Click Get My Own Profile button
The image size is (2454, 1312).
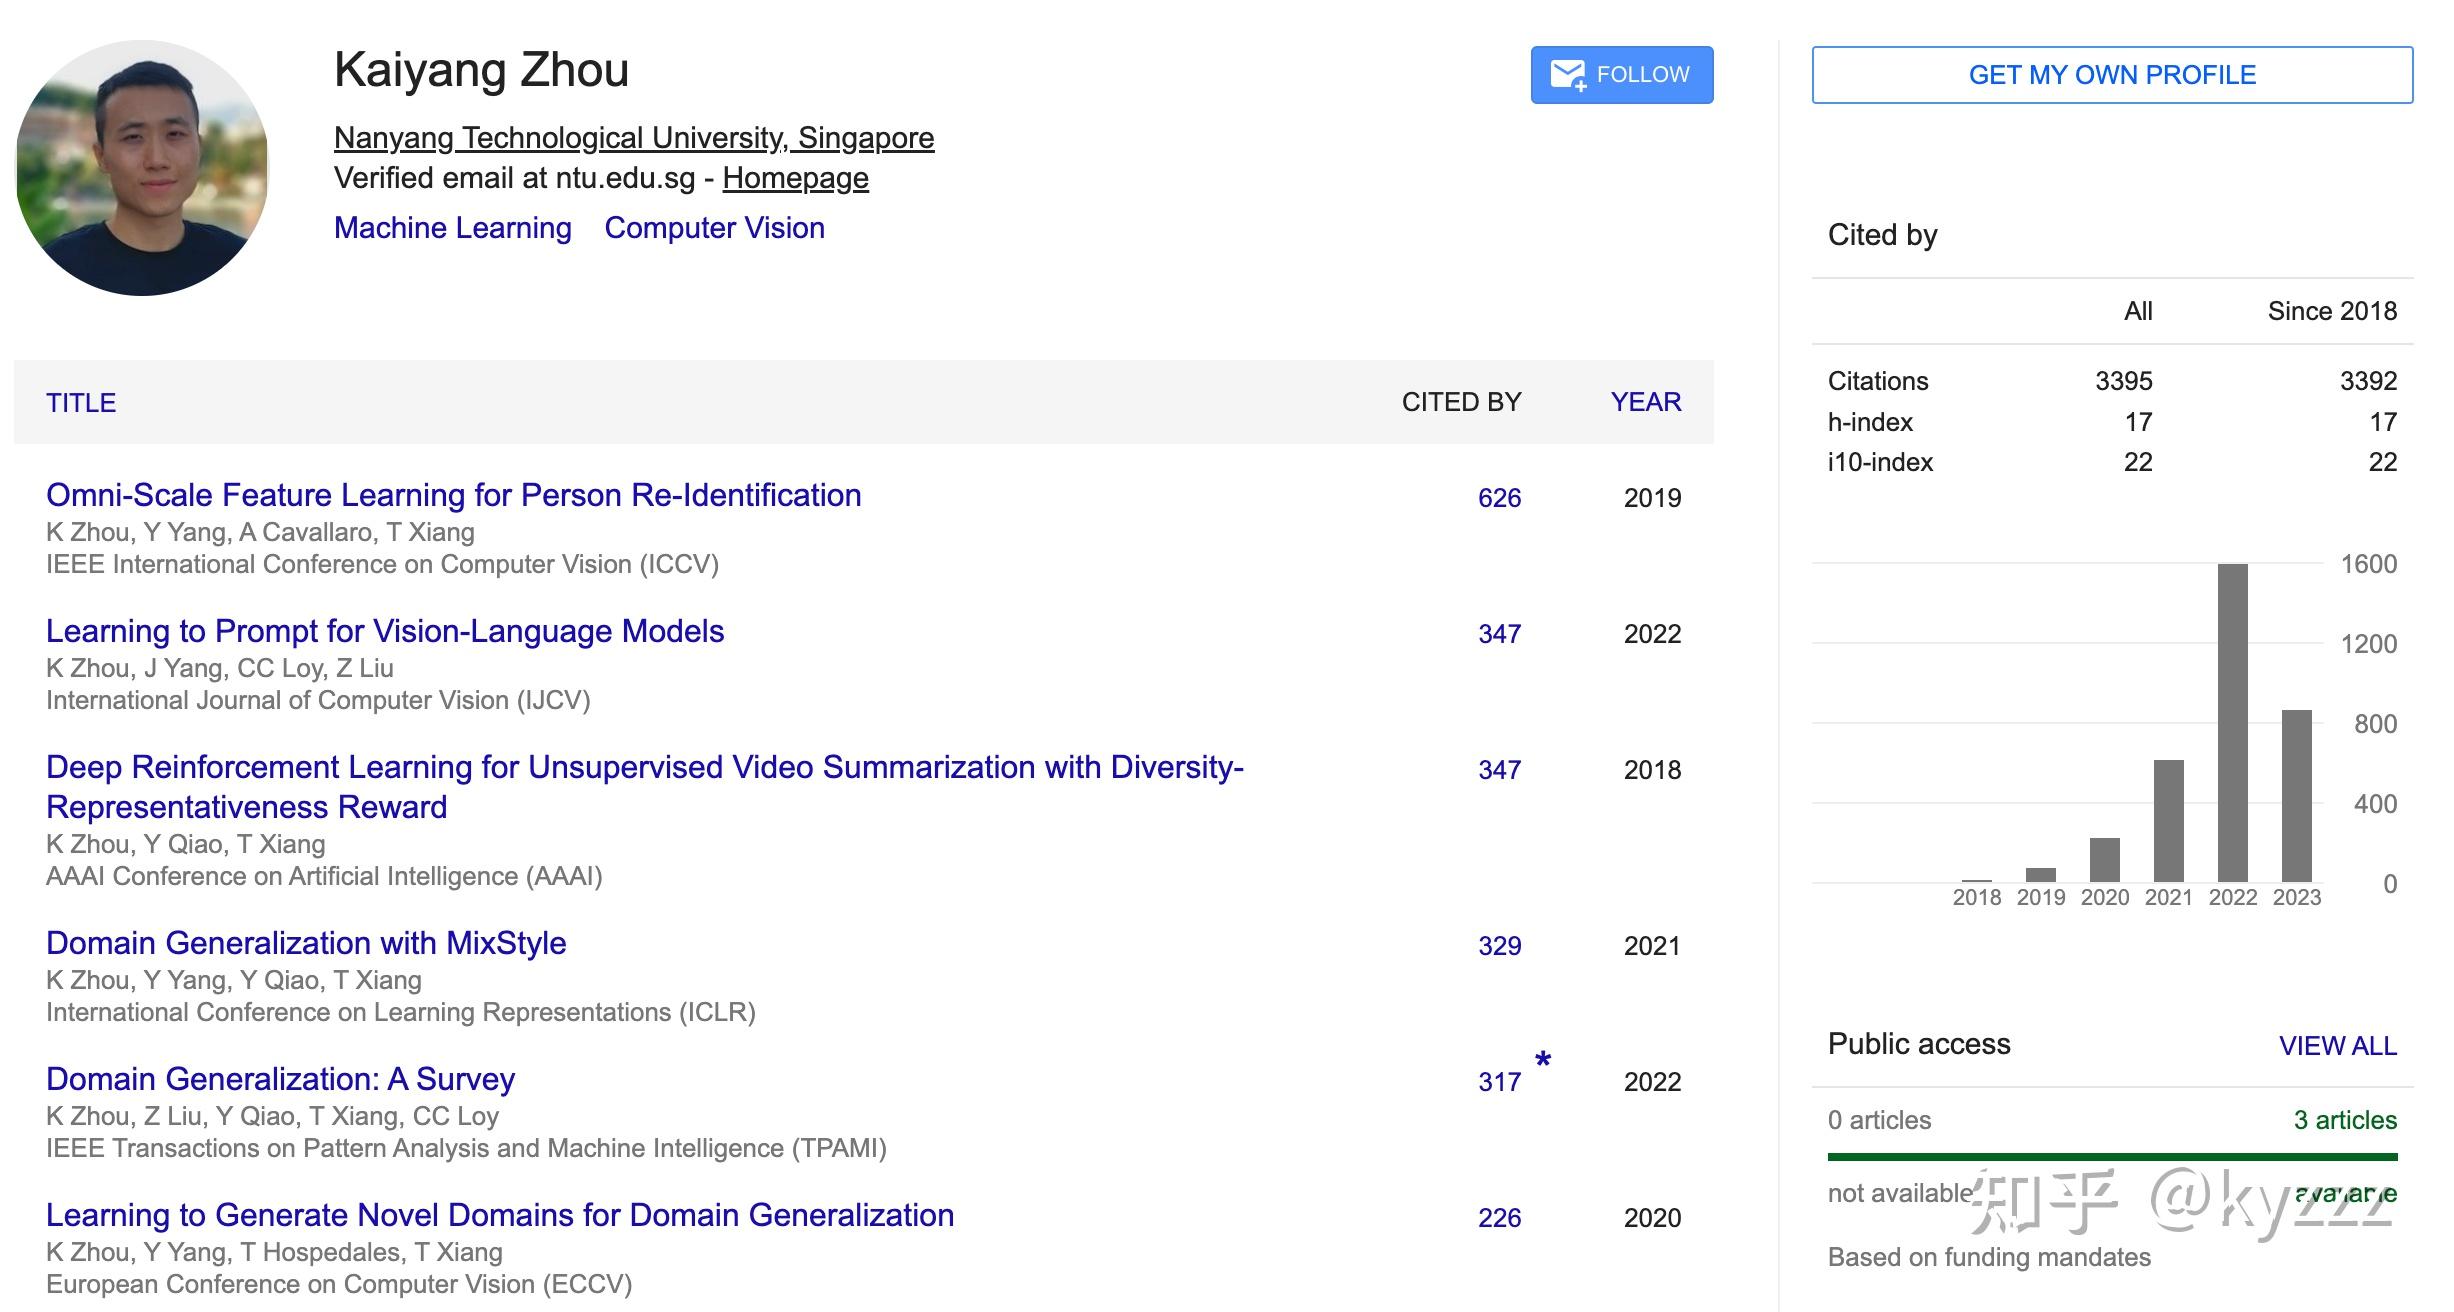click(x=2111, y=75)
